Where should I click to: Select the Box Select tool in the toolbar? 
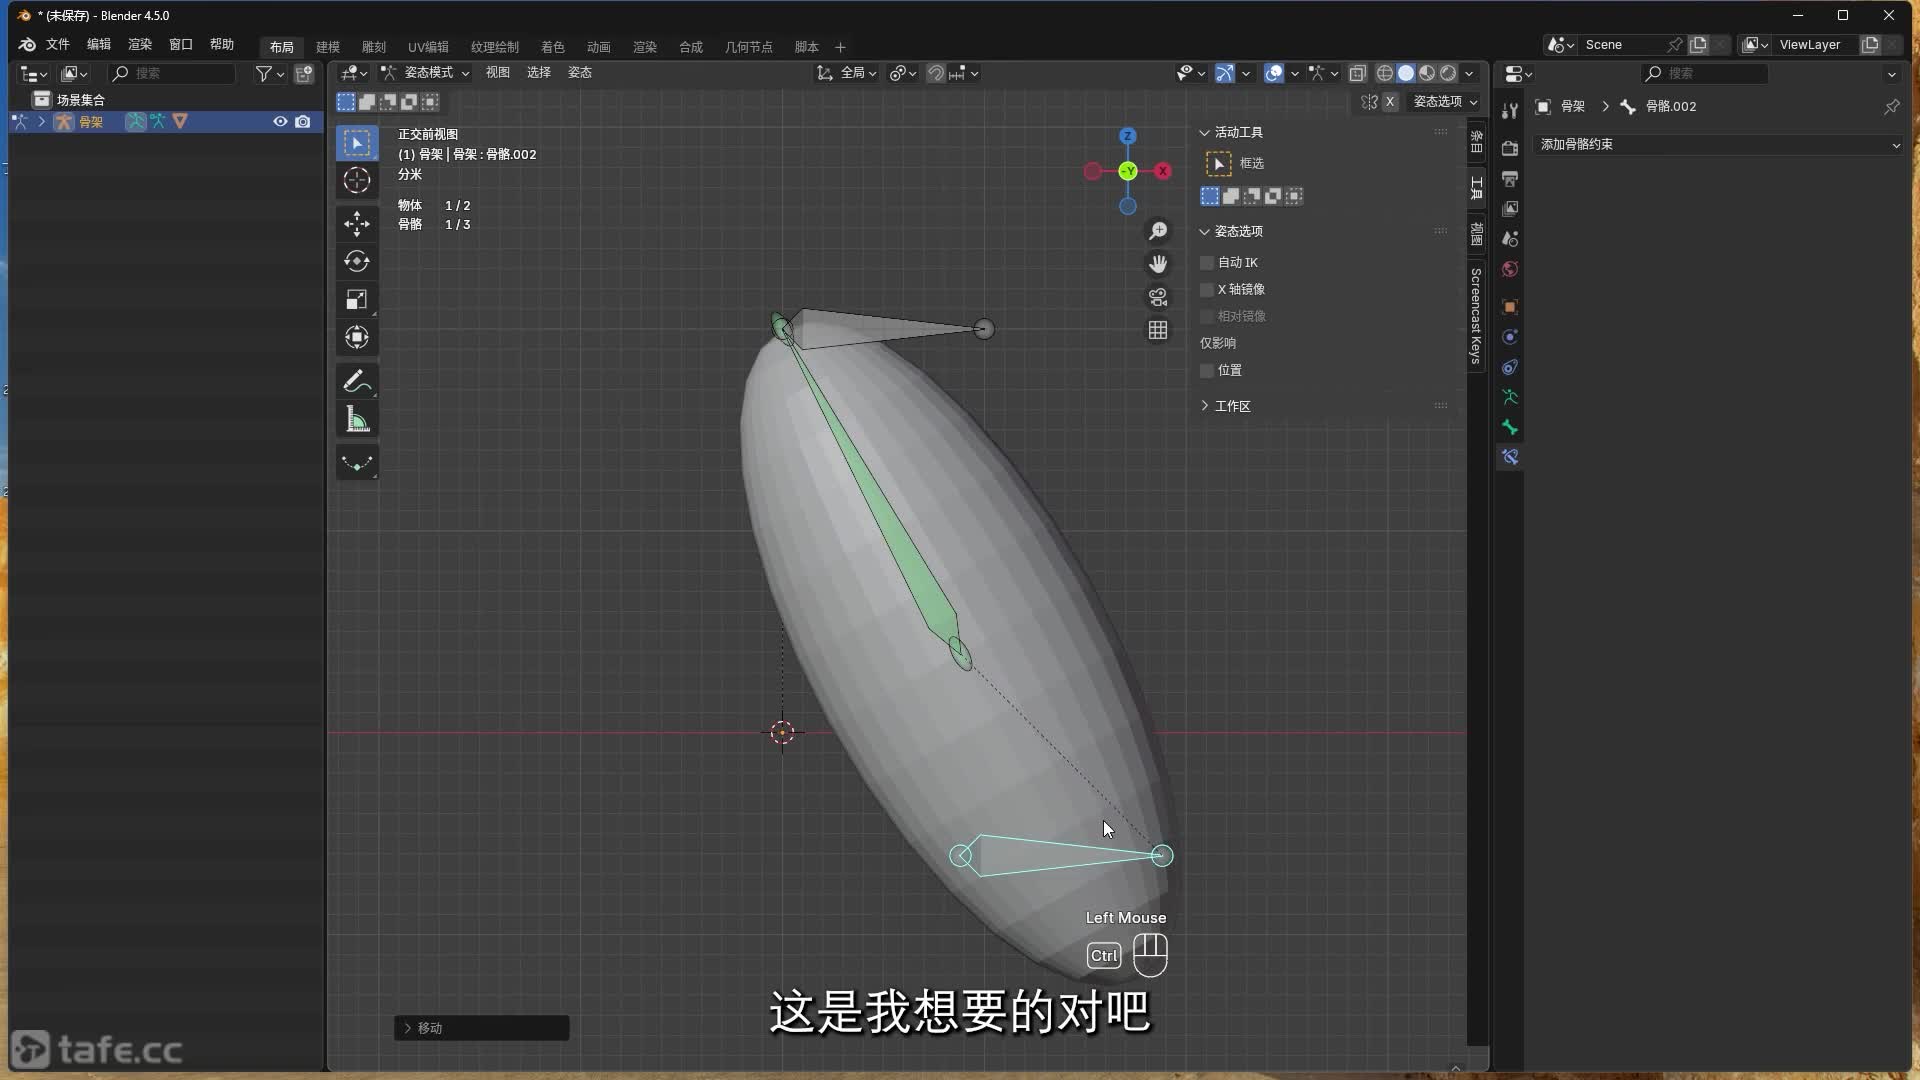(x=357, y=143)
